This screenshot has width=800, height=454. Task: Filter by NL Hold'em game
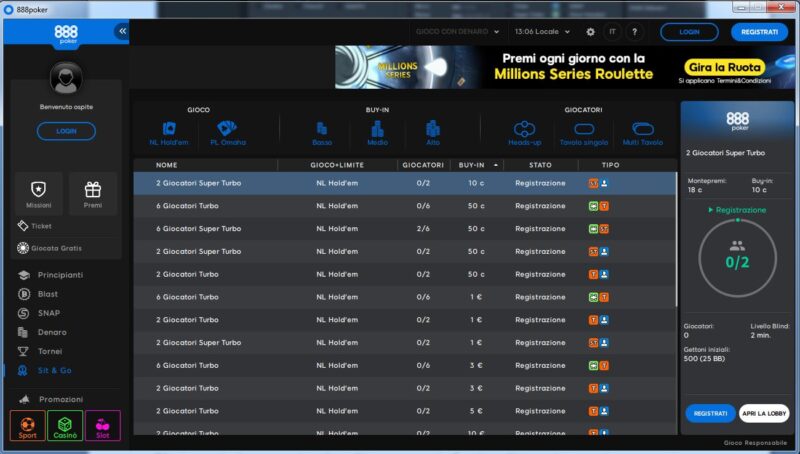(x=169, y=133)
